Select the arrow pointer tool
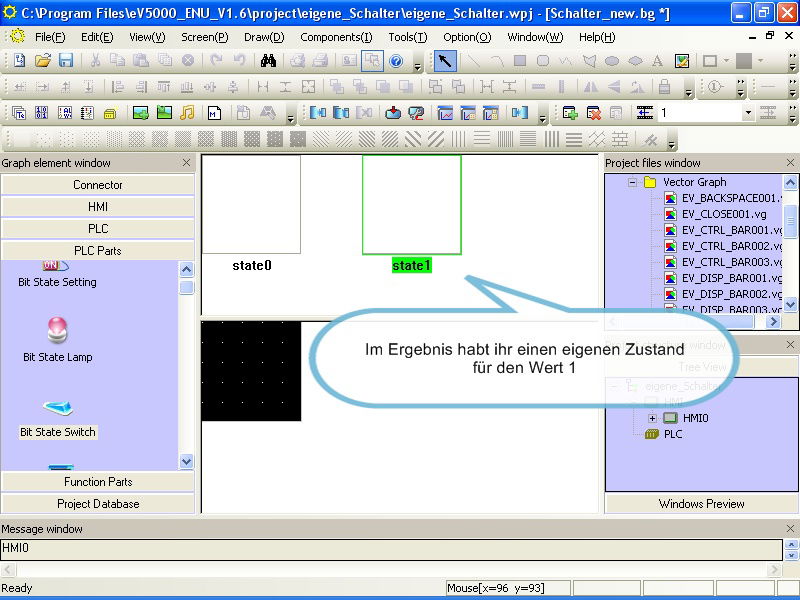 pyautogui.click(x=445, y=61)
